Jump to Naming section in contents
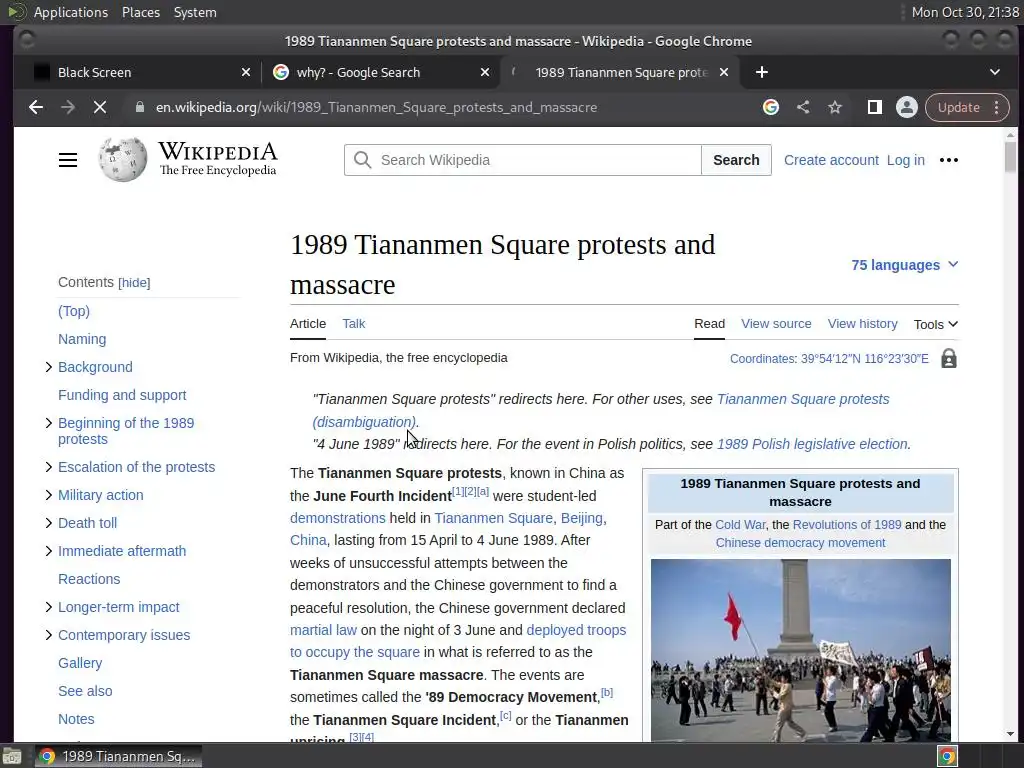The height and width of the screenshot is (768, 1024). click(82, 339)
